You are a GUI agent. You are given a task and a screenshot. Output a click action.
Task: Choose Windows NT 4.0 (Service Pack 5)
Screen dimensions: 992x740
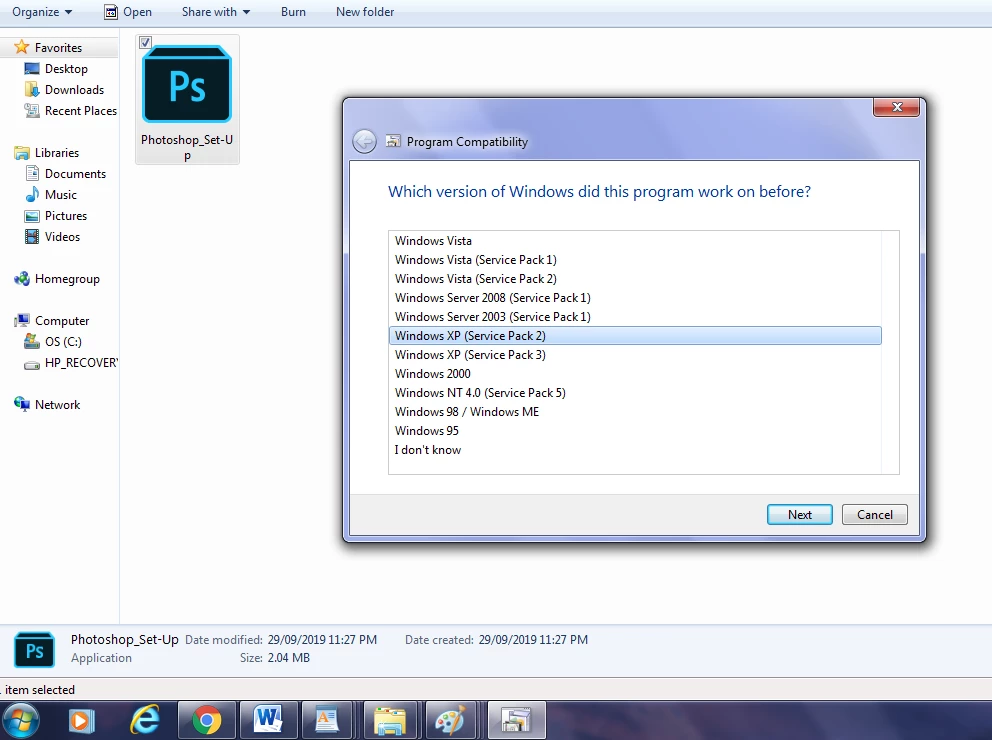point(635,392)
